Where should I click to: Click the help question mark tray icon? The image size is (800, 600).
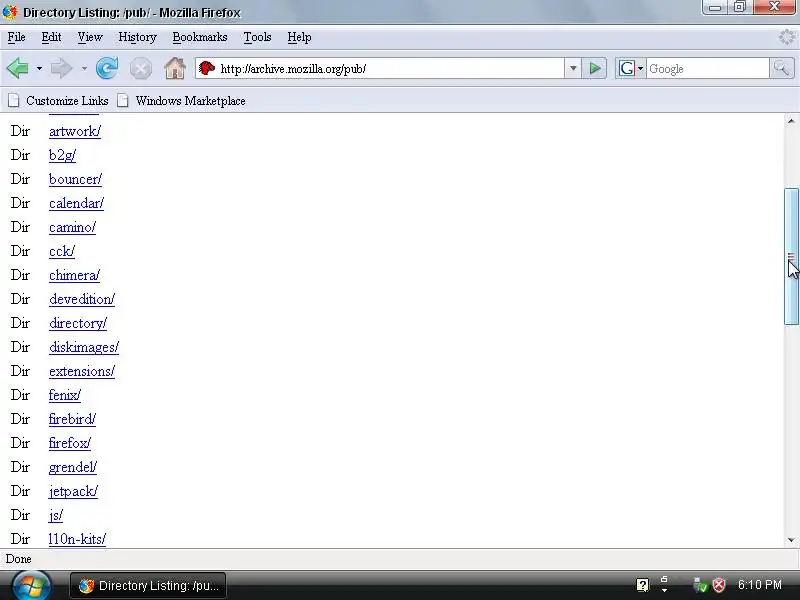[x=643, y=585]
